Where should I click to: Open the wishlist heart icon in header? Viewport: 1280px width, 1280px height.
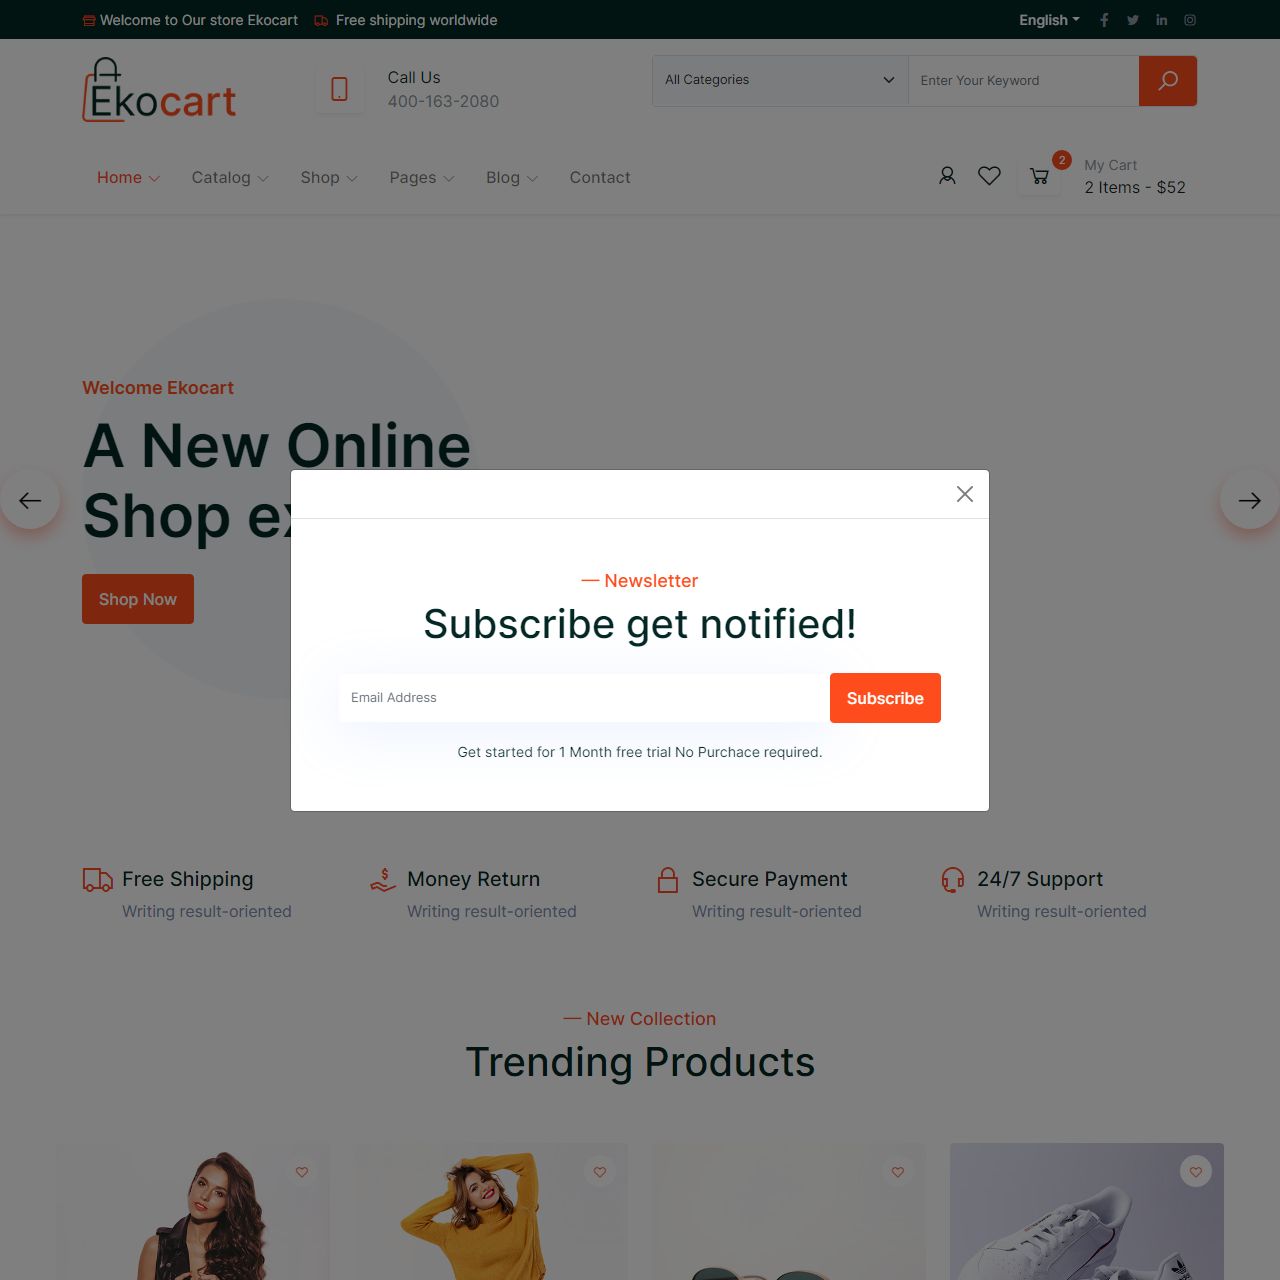click(989, 176)
